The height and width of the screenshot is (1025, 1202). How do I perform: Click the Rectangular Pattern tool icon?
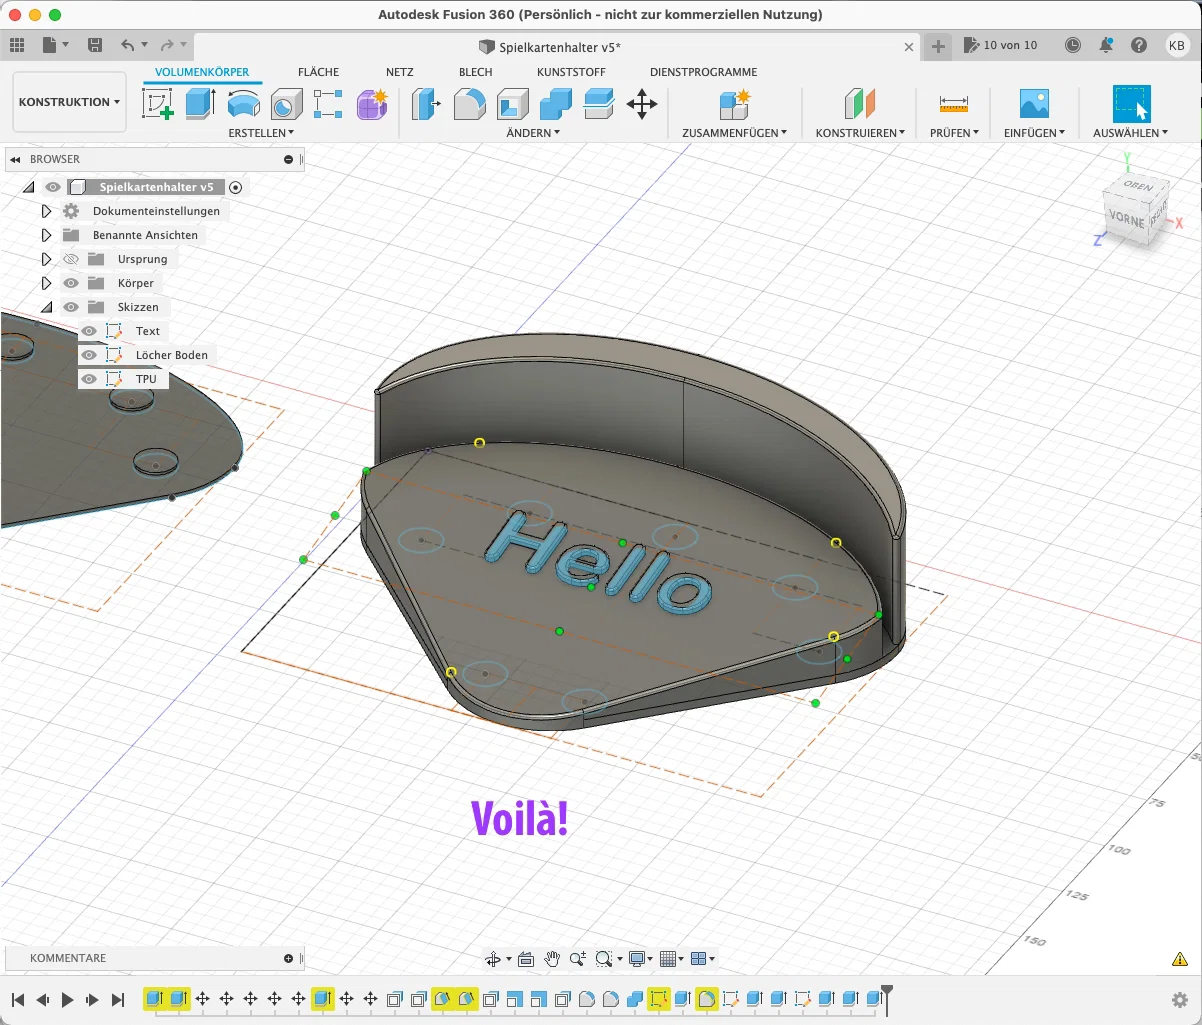pyautogui.click(x=328, y=104)
